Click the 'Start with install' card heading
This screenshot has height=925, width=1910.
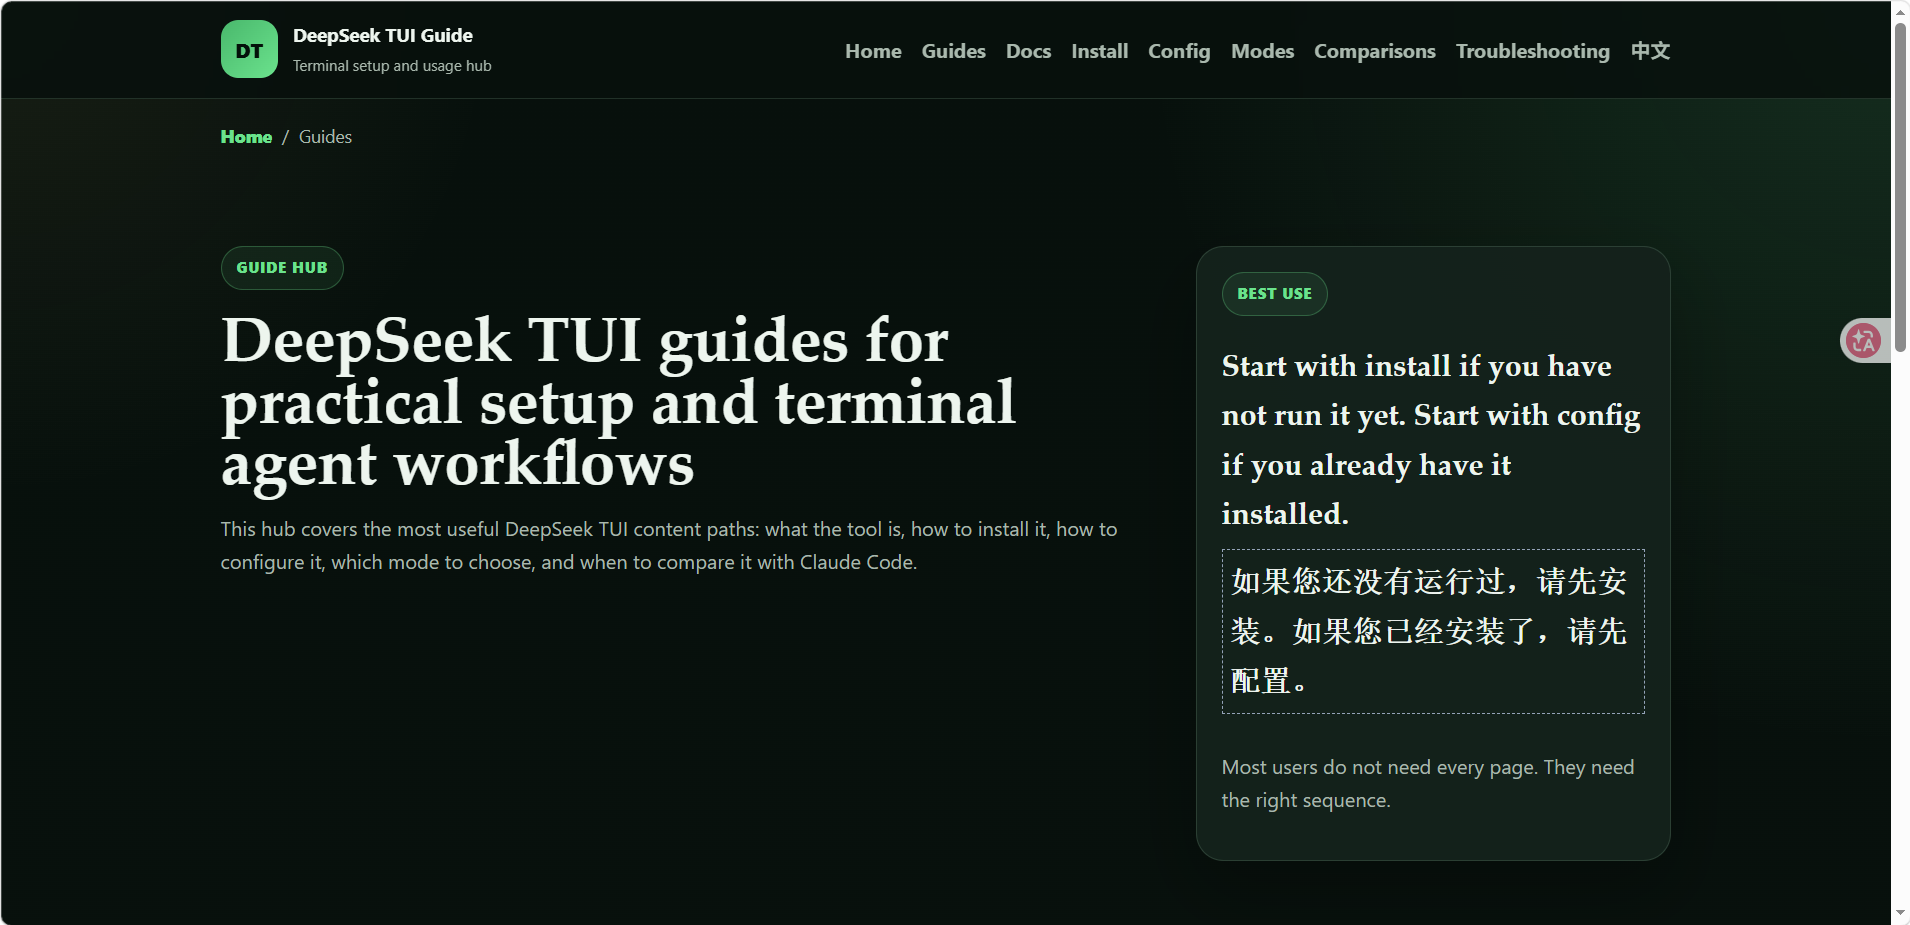pos(1431,440)
